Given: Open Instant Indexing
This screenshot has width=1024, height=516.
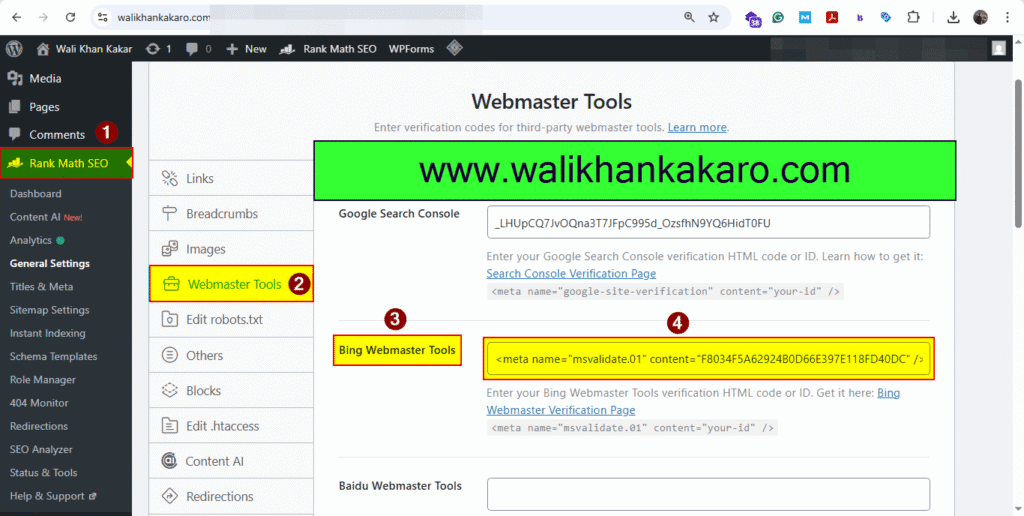Looking at the screenshot, I should pyautogui.click(x=47, y=333).
